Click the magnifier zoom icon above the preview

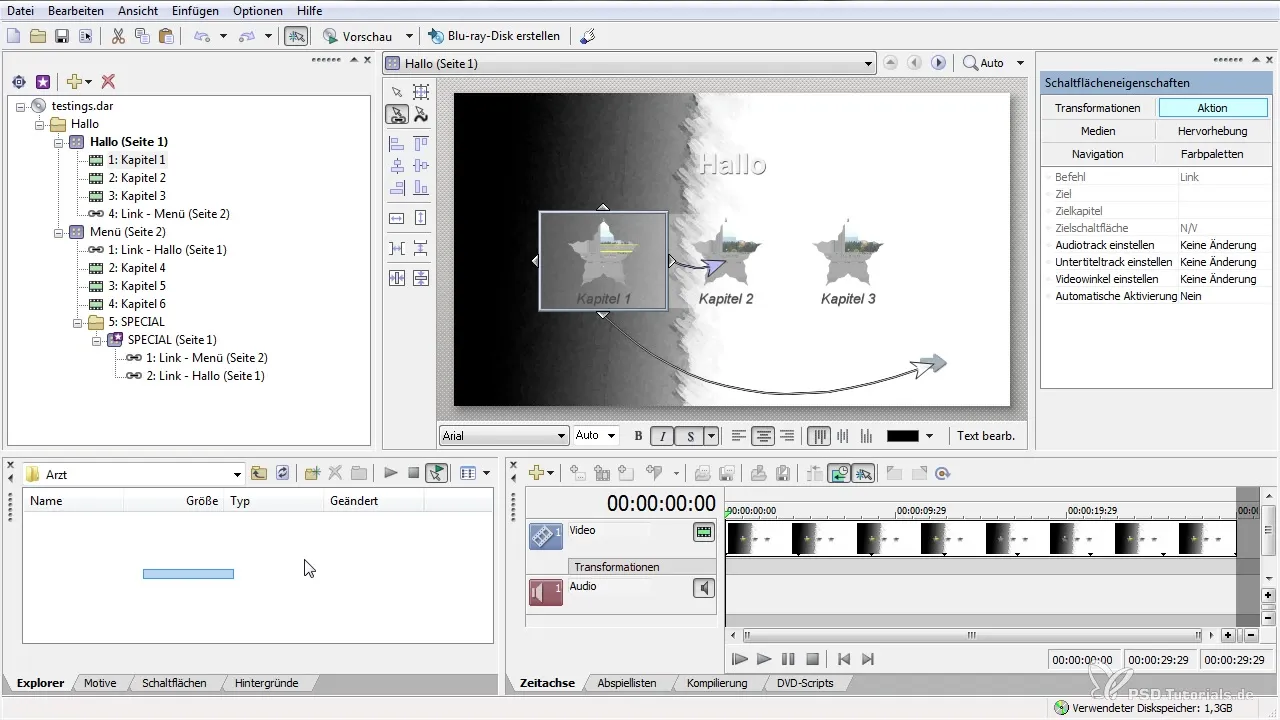coord(970,63)
